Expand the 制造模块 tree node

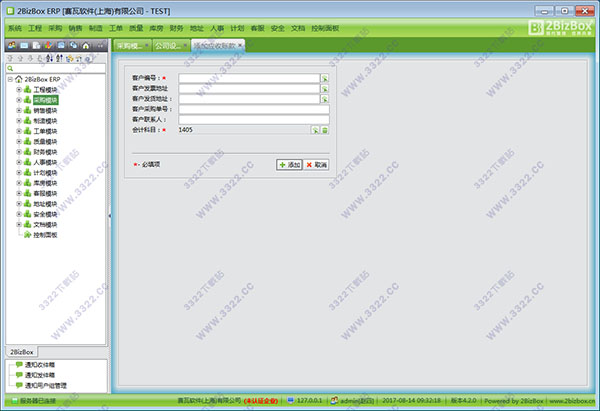tap(19, 121)
